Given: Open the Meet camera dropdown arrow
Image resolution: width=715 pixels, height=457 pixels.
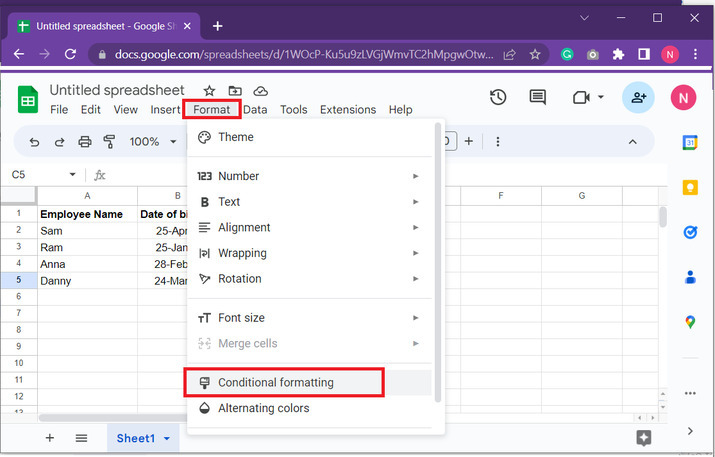Looking at the screenshot, I should click(x=601, y=97).
